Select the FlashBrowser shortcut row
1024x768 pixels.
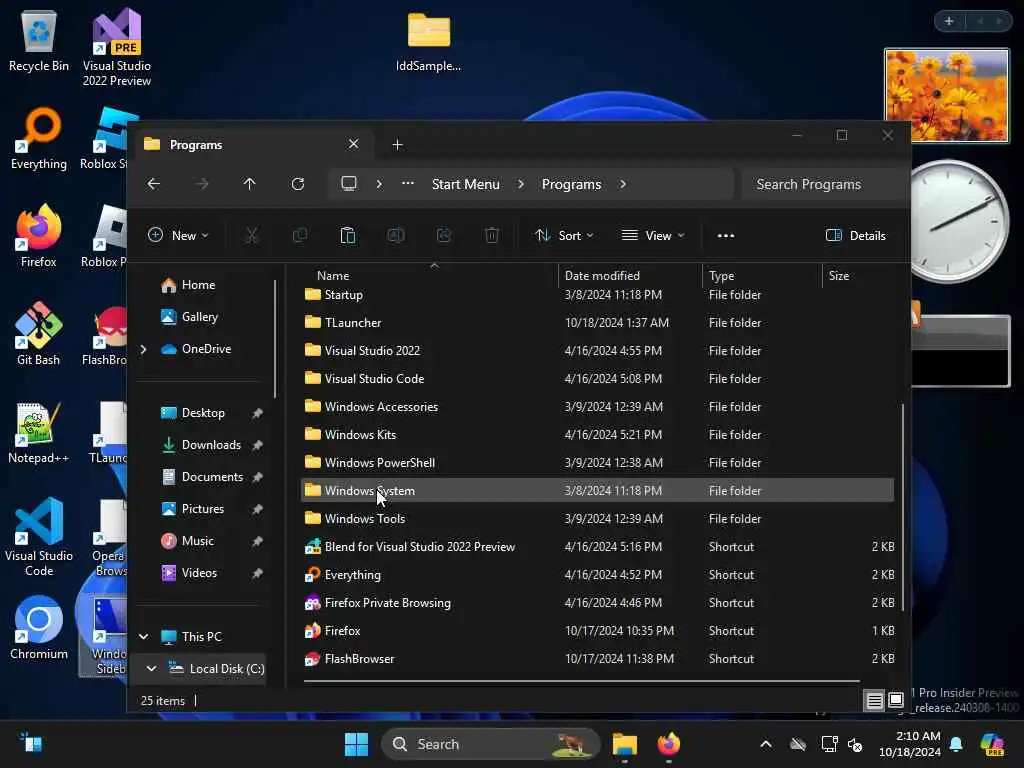(597, 659)
